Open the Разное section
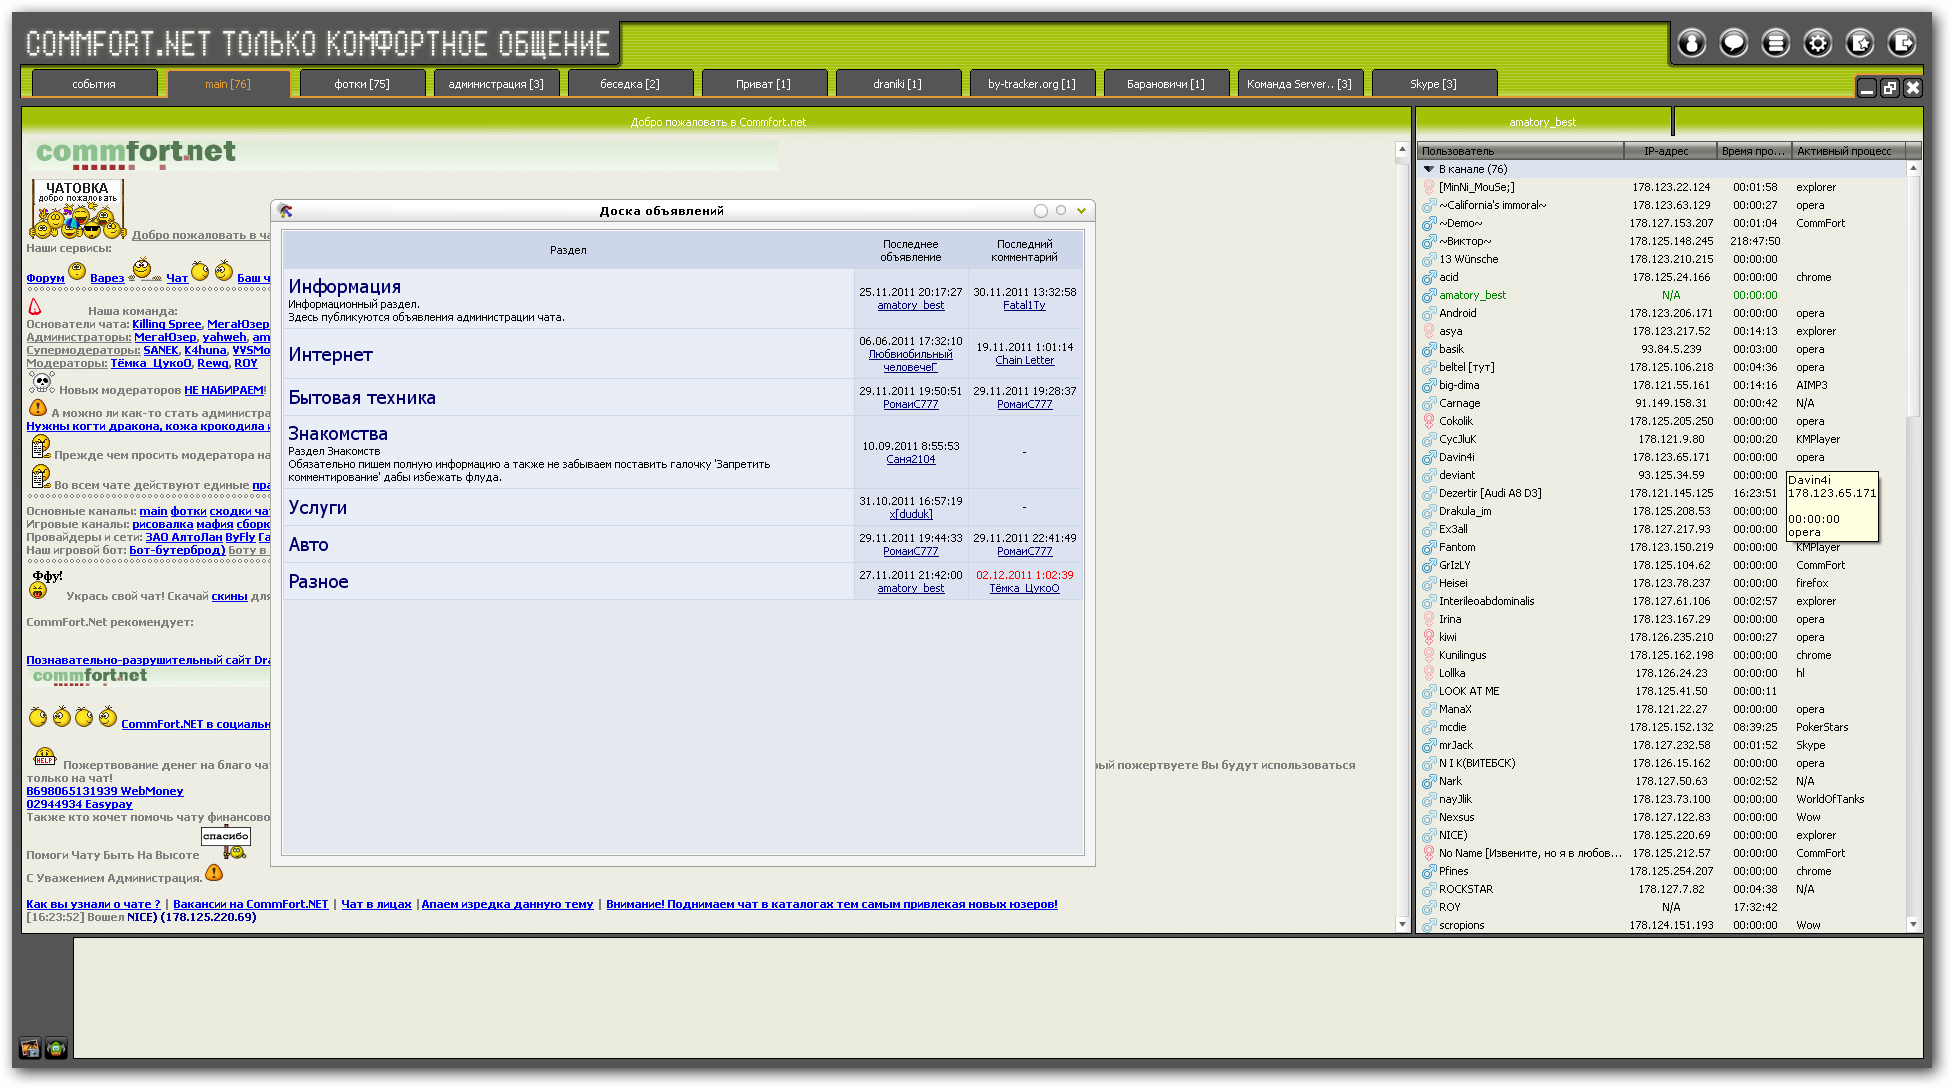 pyautogui.click(x=318, y=582)
